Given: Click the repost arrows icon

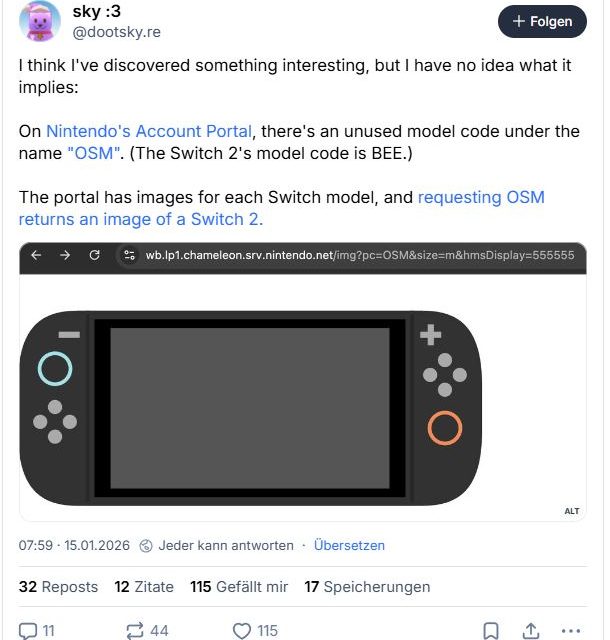Looking at the screenshot, I should coord(135,630).
